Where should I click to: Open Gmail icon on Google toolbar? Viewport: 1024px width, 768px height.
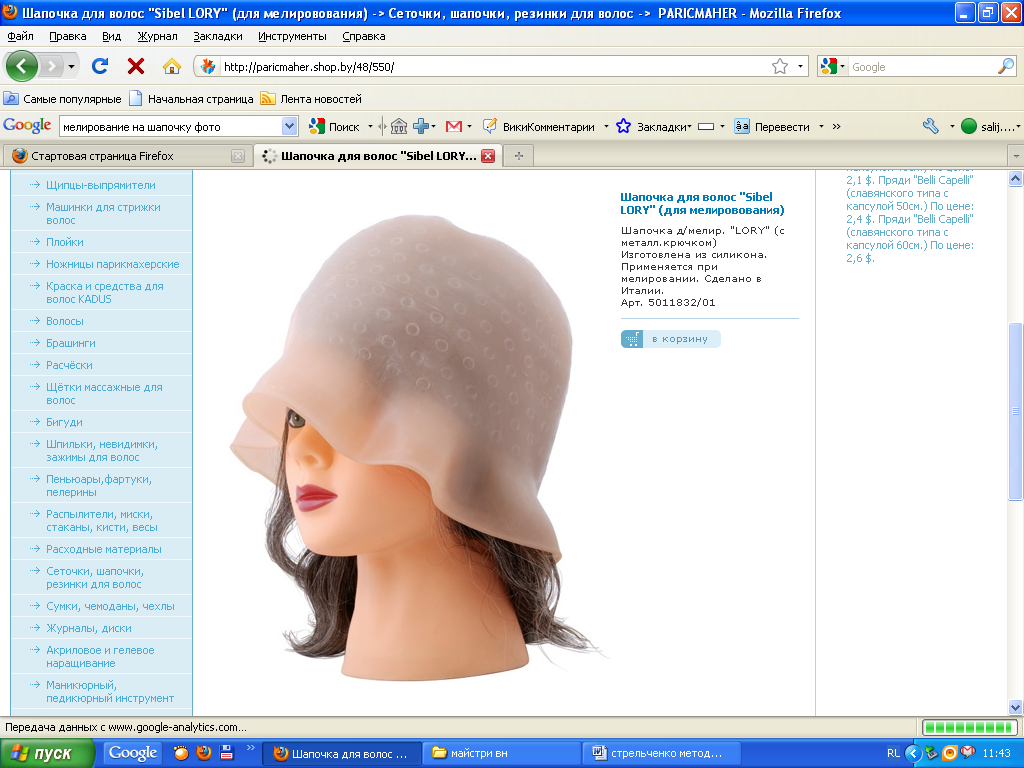pos(454,127)
